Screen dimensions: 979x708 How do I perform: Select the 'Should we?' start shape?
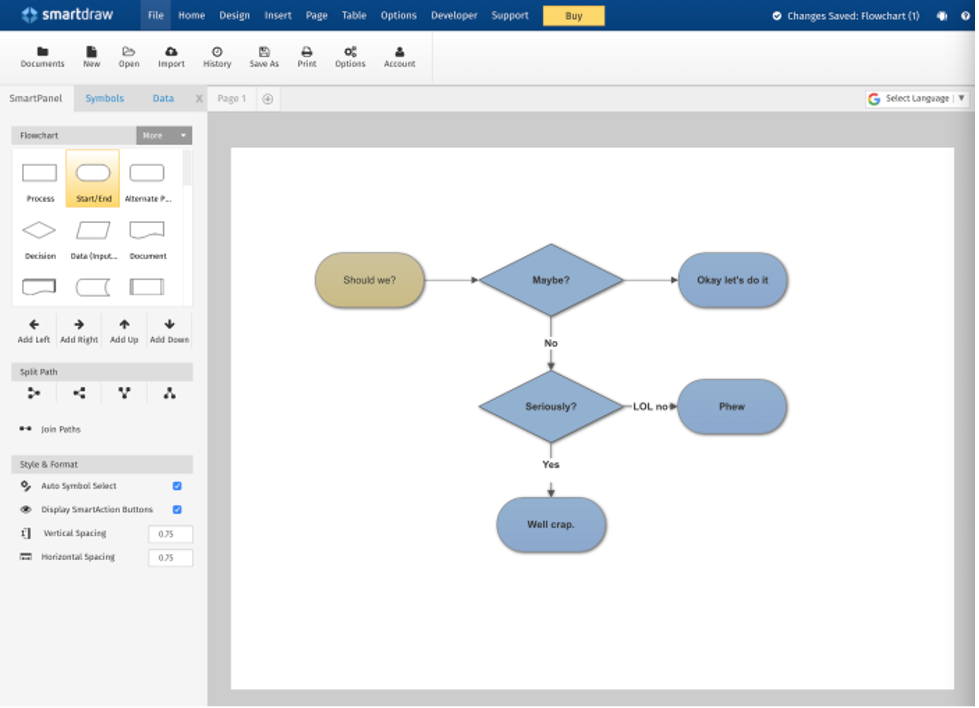[x=370, y=281]
